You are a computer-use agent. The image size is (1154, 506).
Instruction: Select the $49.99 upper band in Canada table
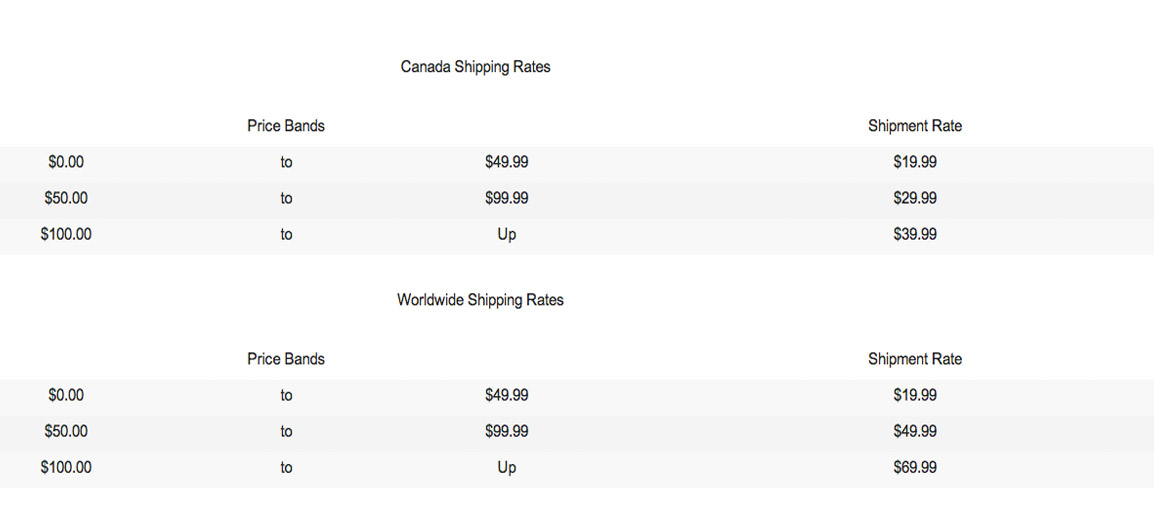pos(506,162)
